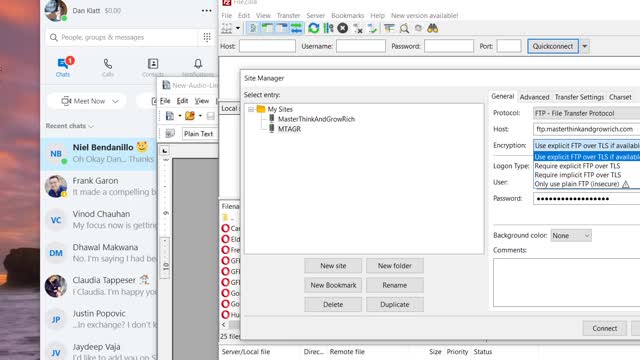Open chat with Frank Garon
This screenshot has width=640, height=360.
tap(99, 186)
